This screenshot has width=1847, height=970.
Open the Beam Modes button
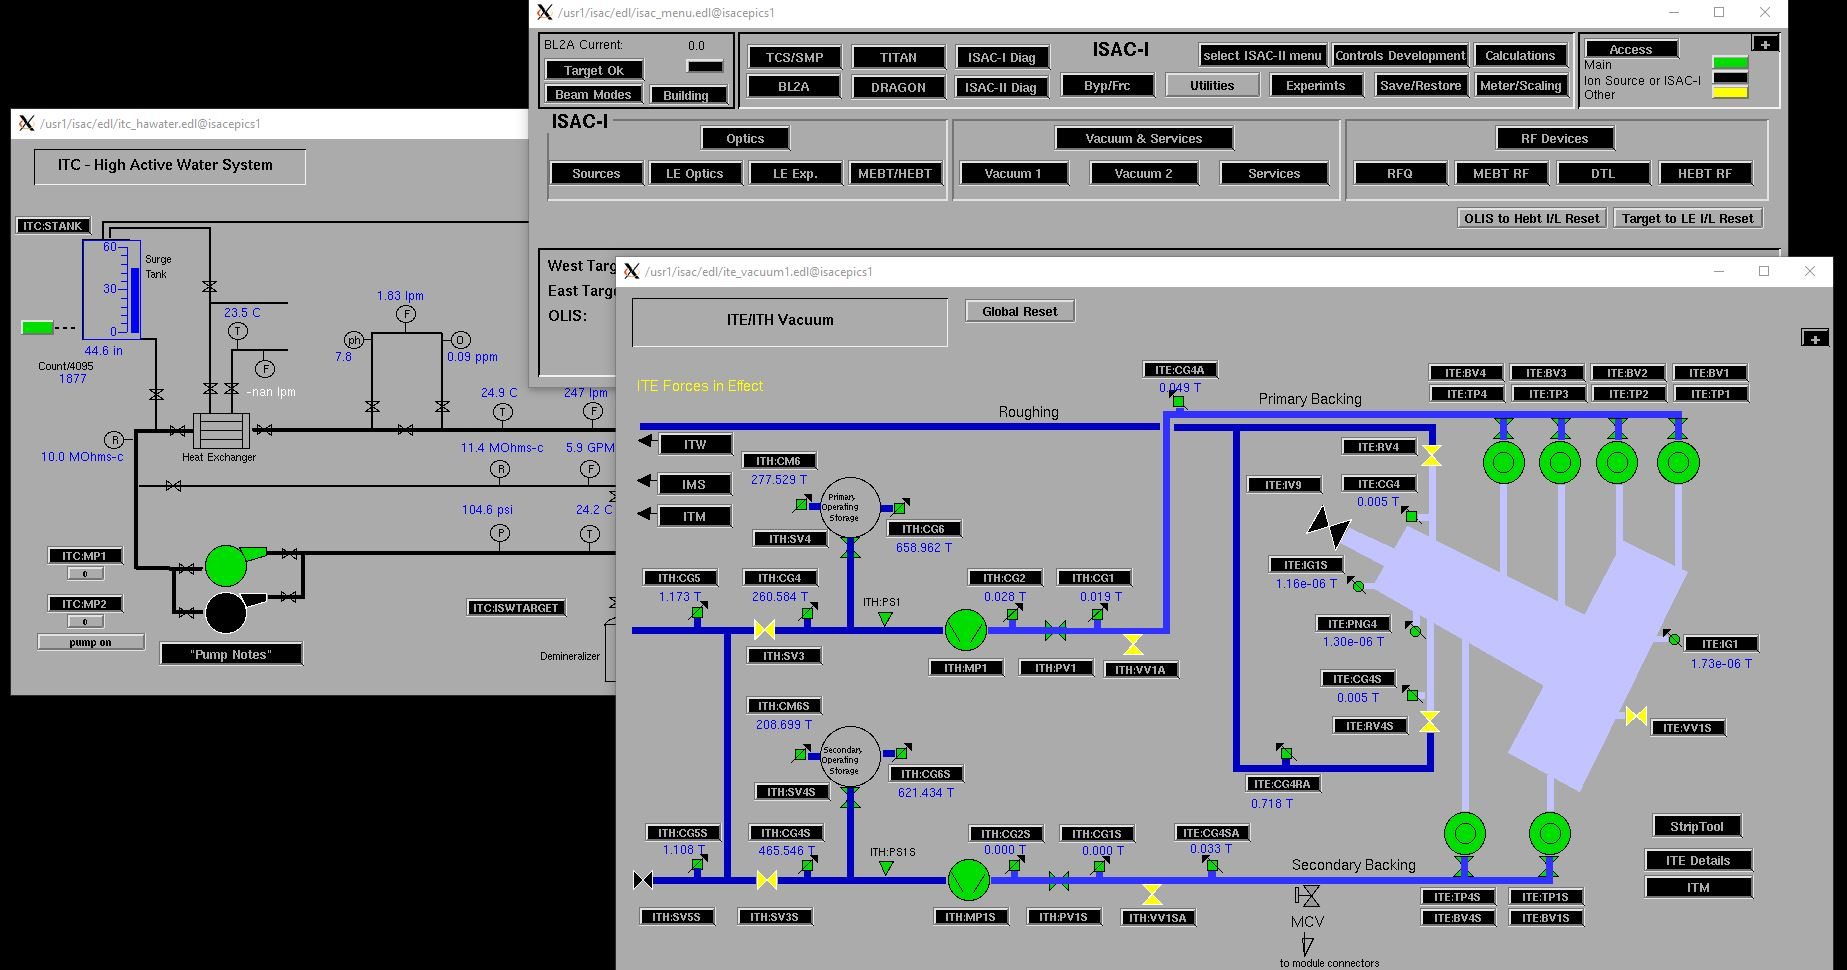(x=593, y=94)
